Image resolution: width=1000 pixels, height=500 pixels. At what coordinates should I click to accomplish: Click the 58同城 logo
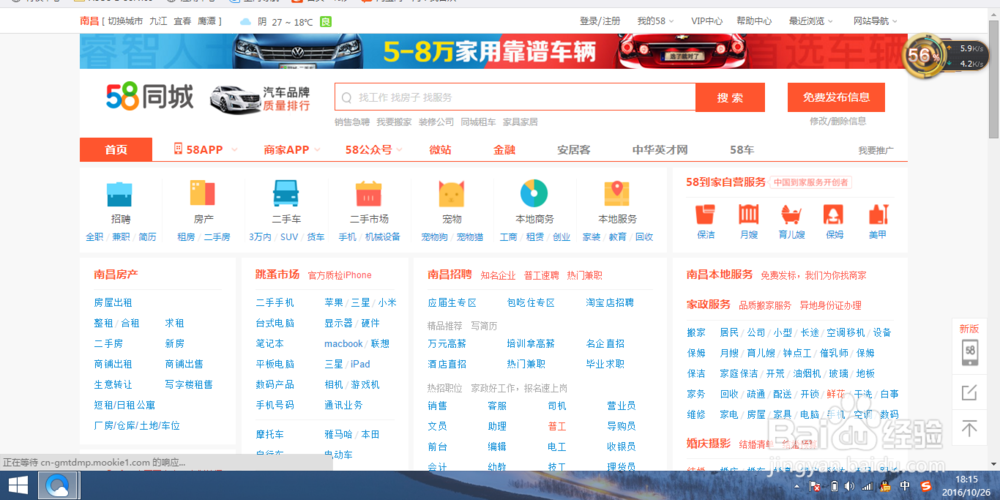pos(150,98)
